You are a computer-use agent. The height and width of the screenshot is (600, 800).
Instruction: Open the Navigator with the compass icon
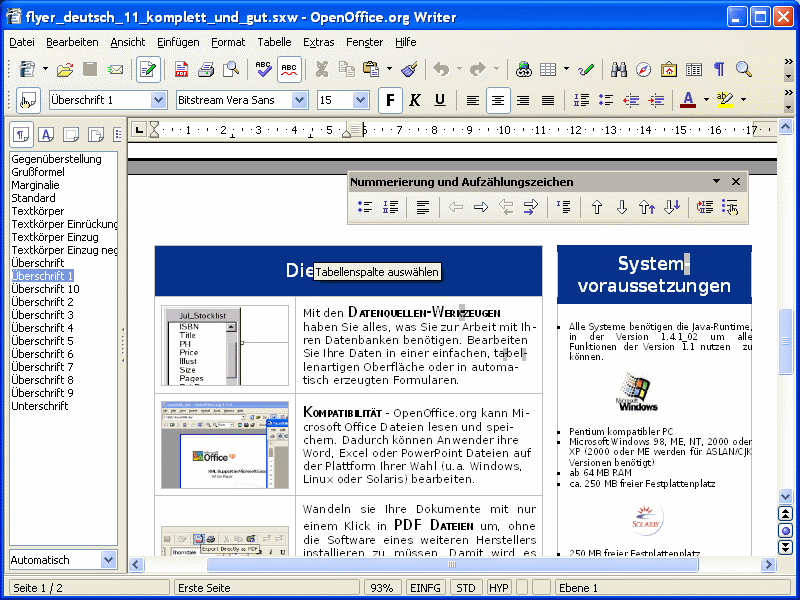coord(644,69)
